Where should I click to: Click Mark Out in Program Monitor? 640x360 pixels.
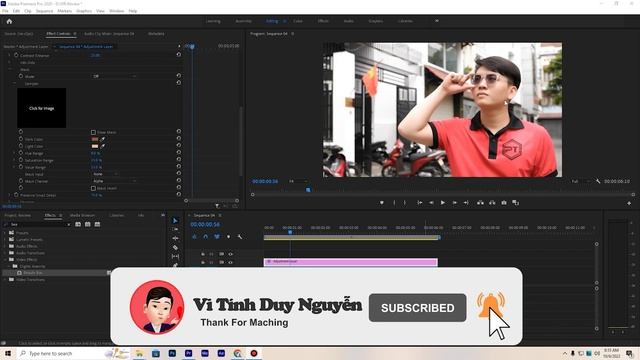point(404,202)
